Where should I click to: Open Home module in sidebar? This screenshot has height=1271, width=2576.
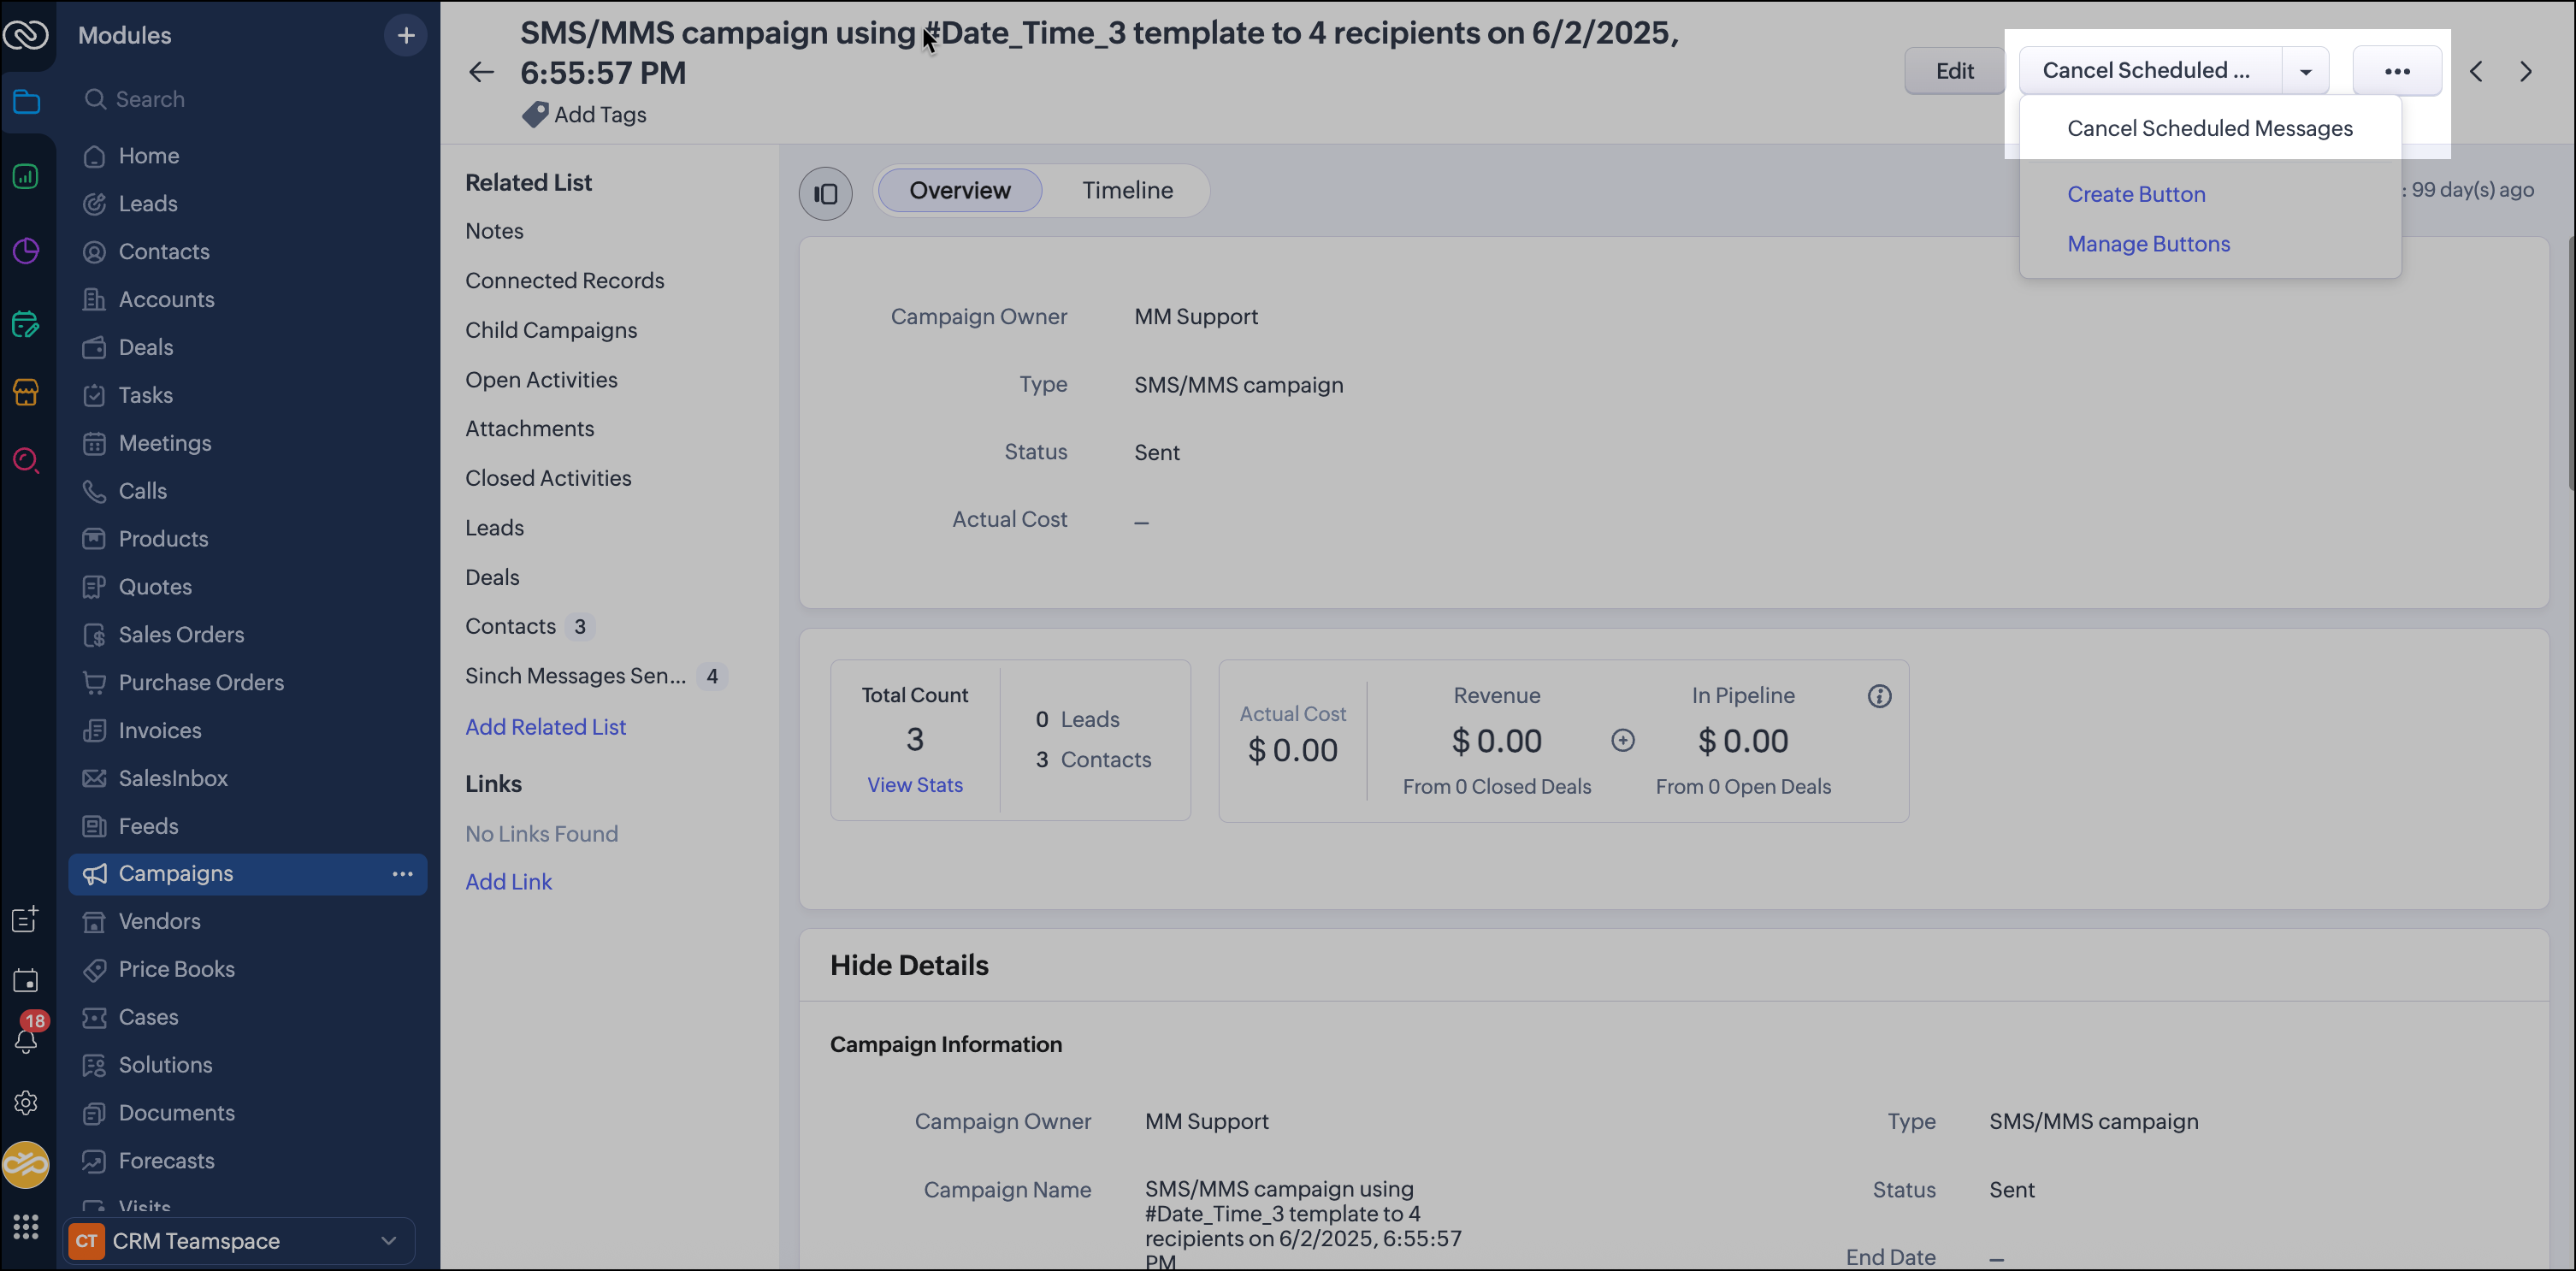149,156
